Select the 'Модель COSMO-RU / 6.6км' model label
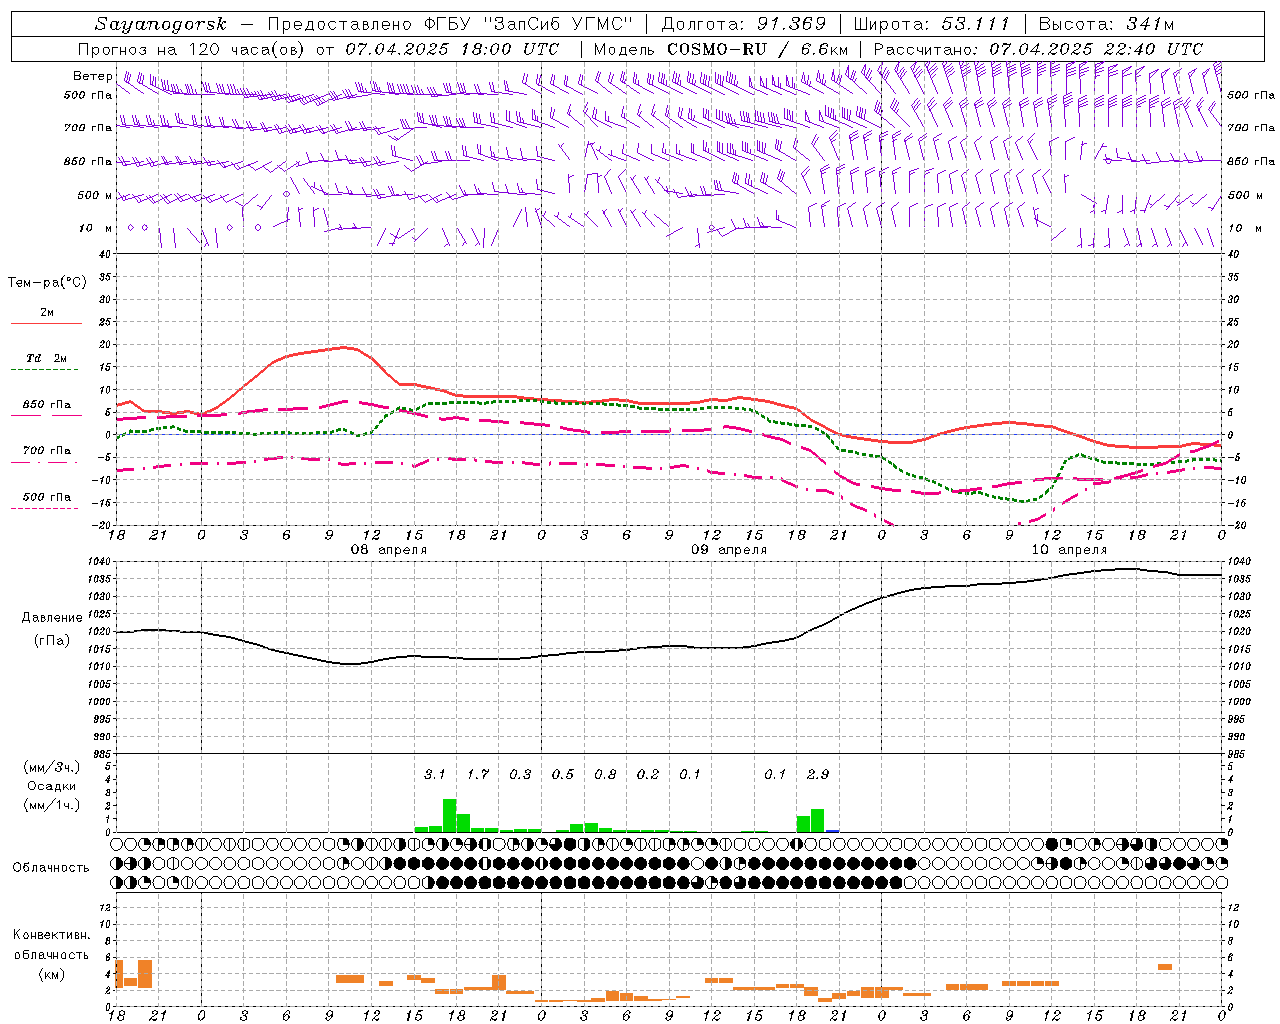Image resolution: width=1280 pixels, height=1024 pixels. 721,49
